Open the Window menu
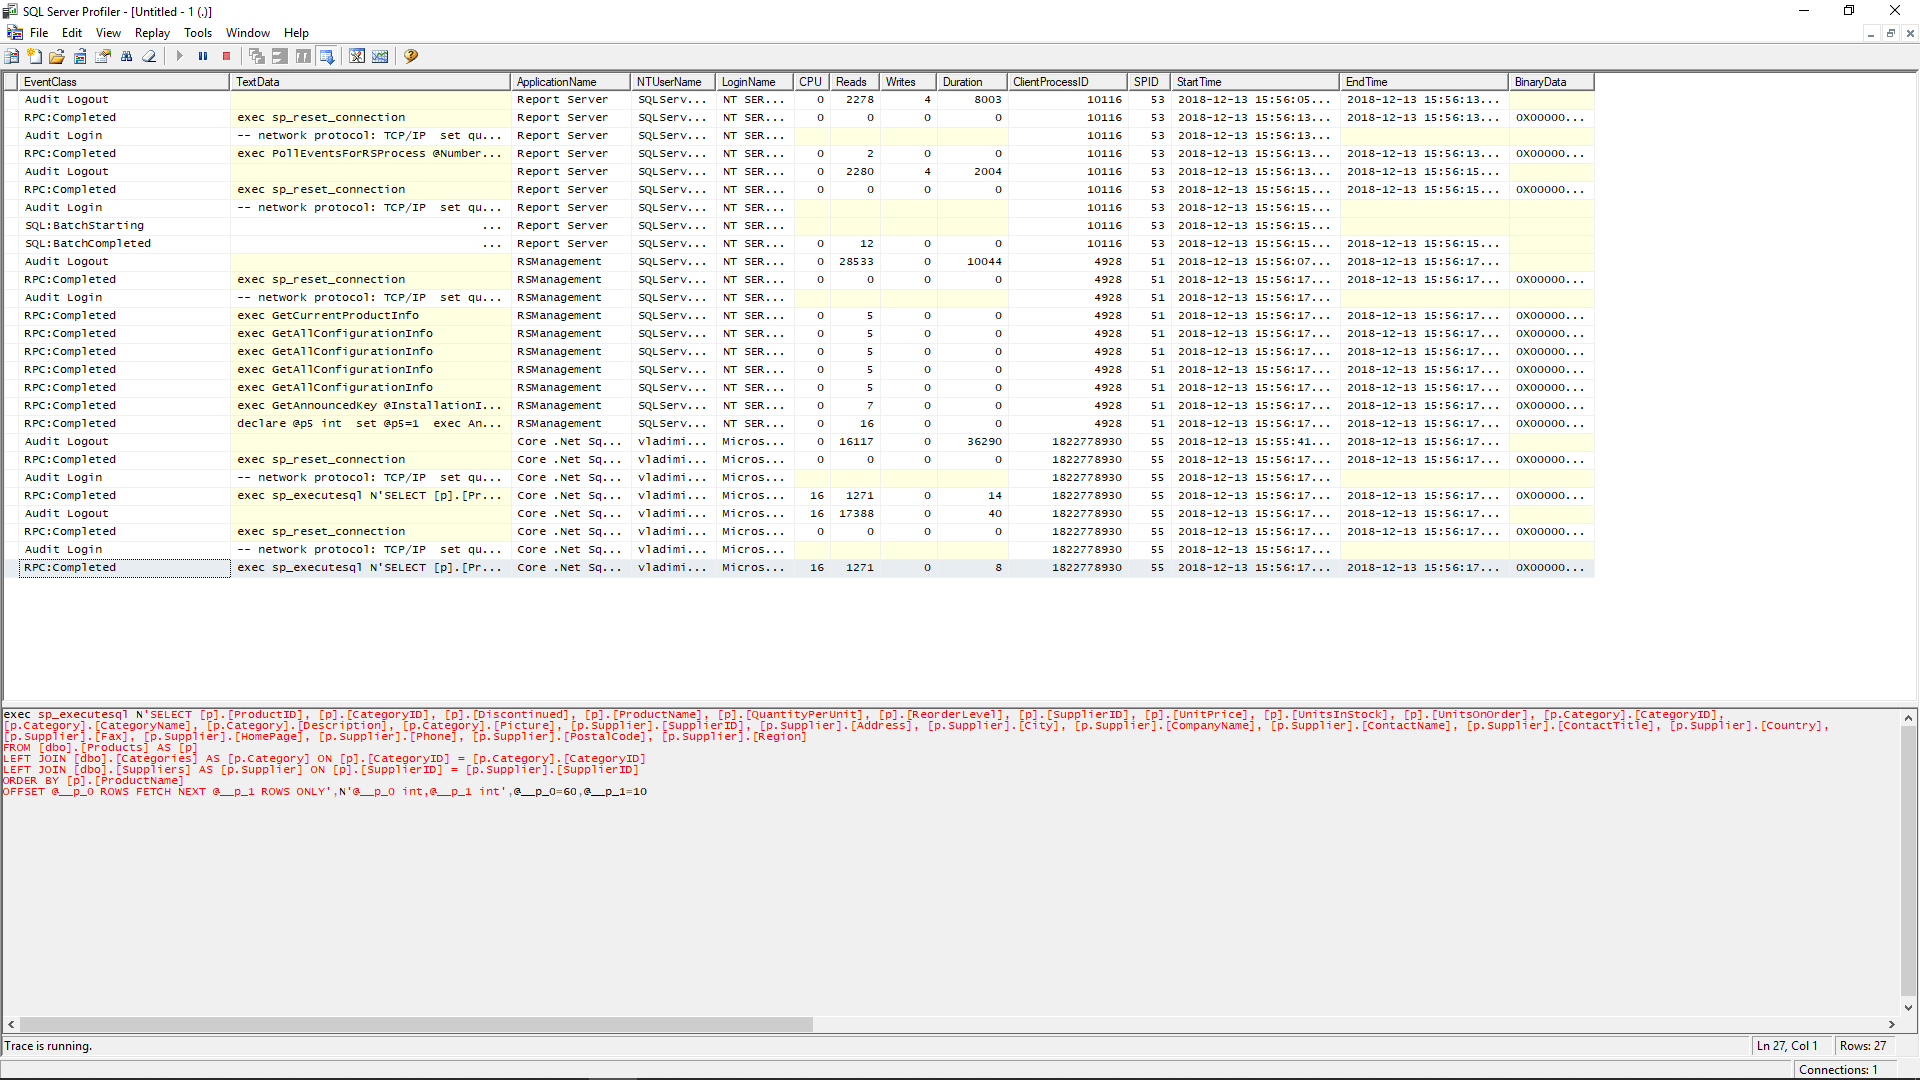This screenshot has width=1920, height=1080. point(248,33)
